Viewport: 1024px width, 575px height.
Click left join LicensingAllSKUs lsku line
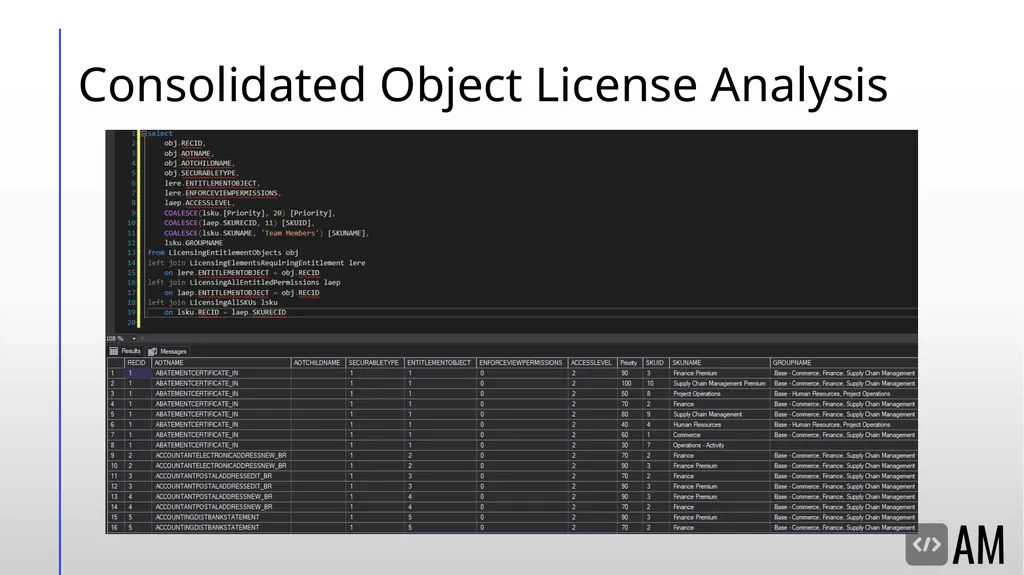[212, 303]
